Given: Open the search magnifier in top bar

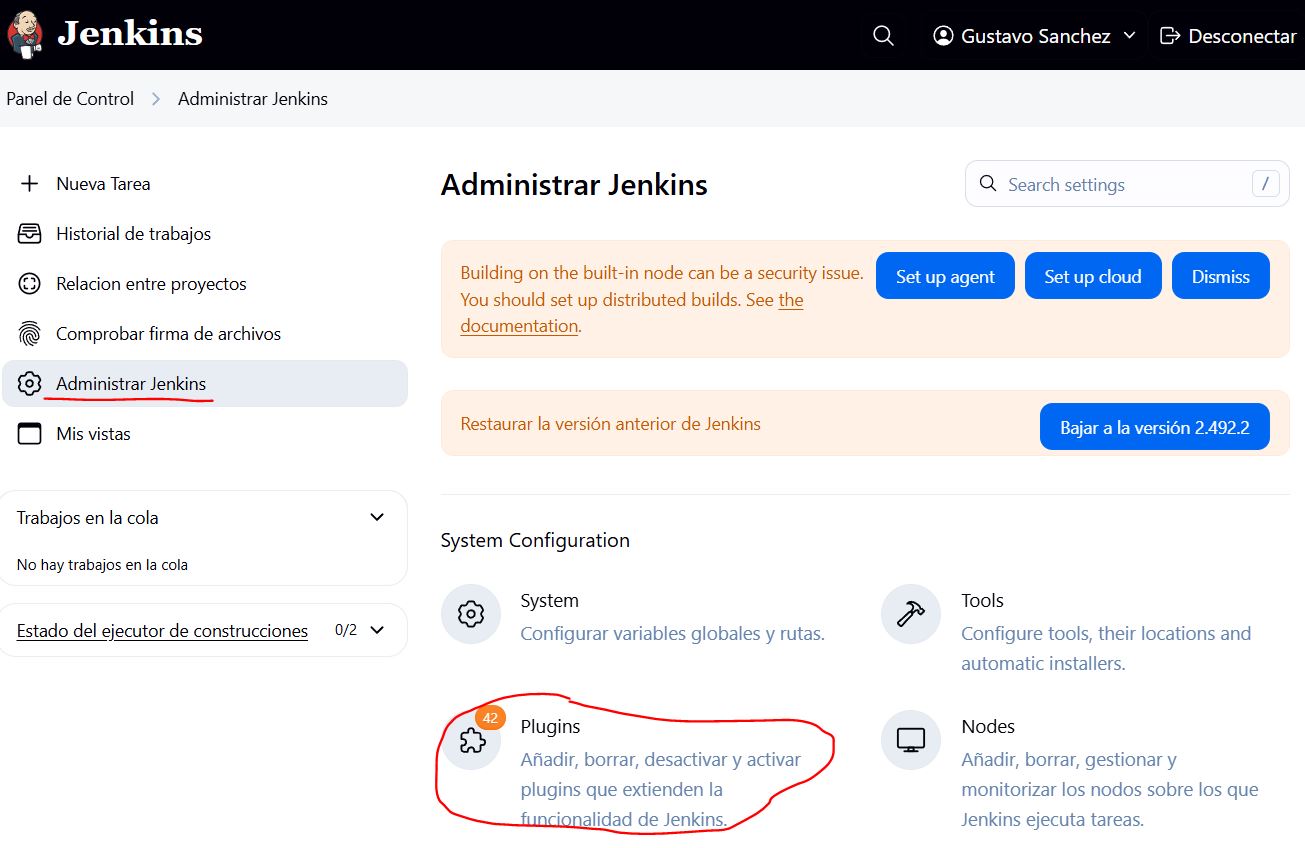Looking at the screenshot, I should point(882,35).
